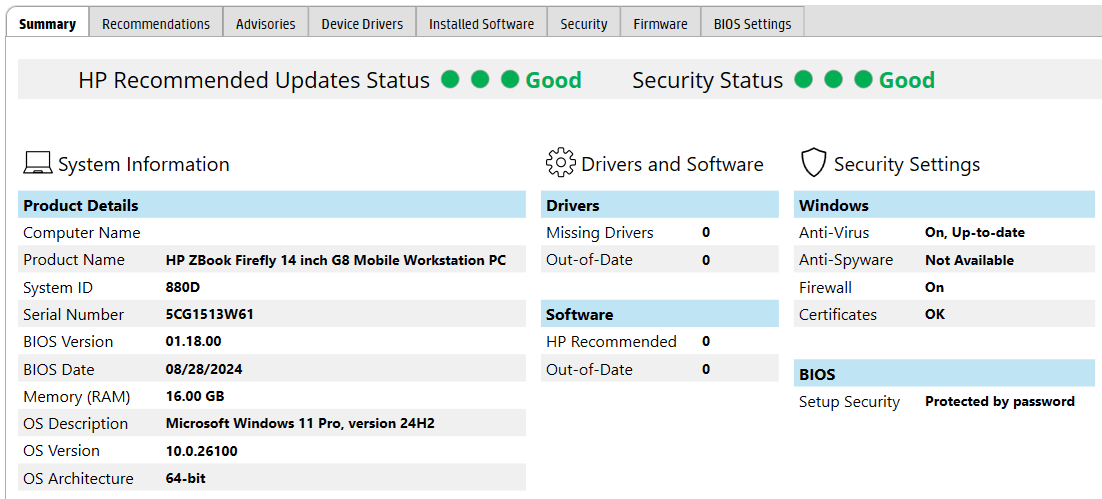Click Certificates status 'OK'
This screenshot has height=499, width=1102.
pos(935,315)
